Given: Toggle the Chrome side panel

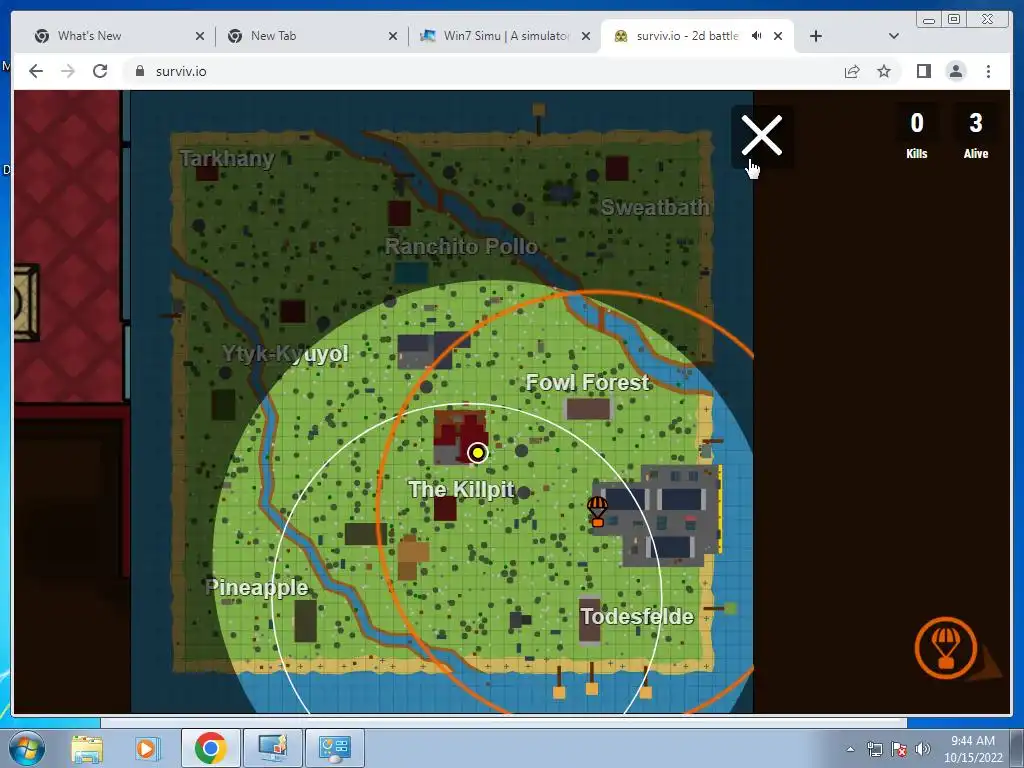Looking at the screenshot, I should [923, 71].
